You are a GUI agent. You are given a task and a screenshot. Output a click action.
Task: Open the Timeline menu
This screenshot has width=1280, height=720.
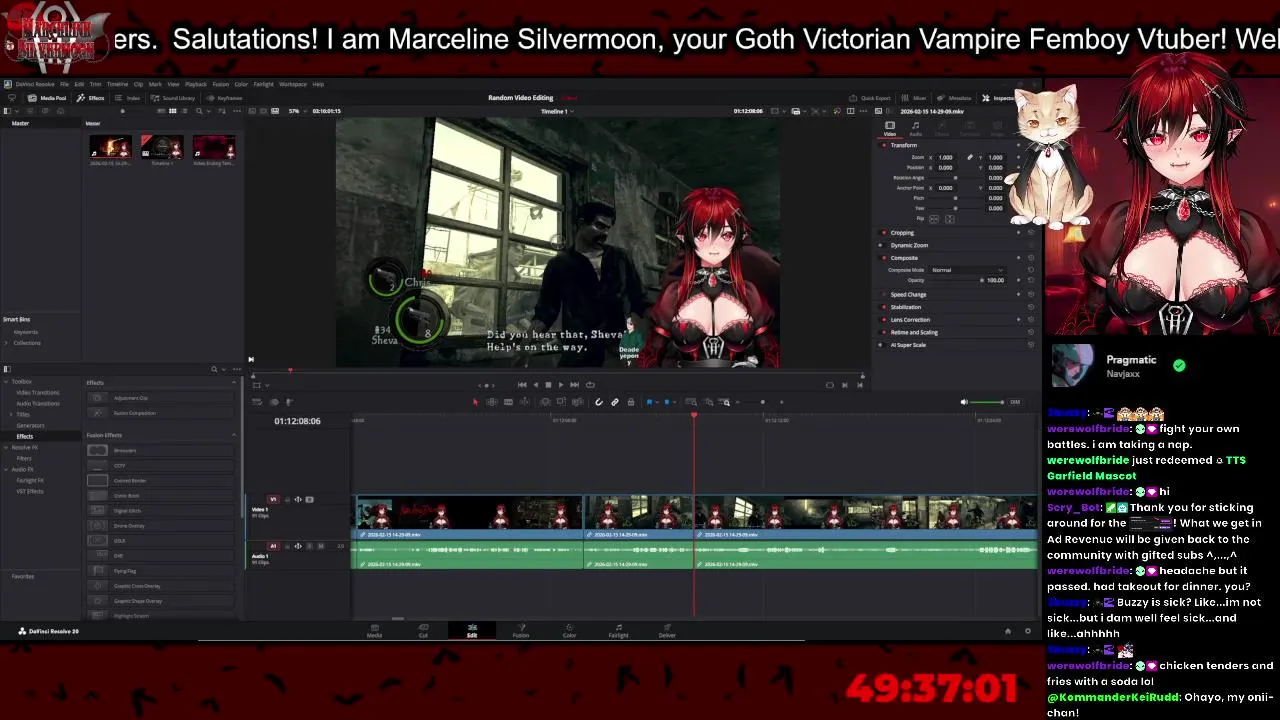point(117,84)
